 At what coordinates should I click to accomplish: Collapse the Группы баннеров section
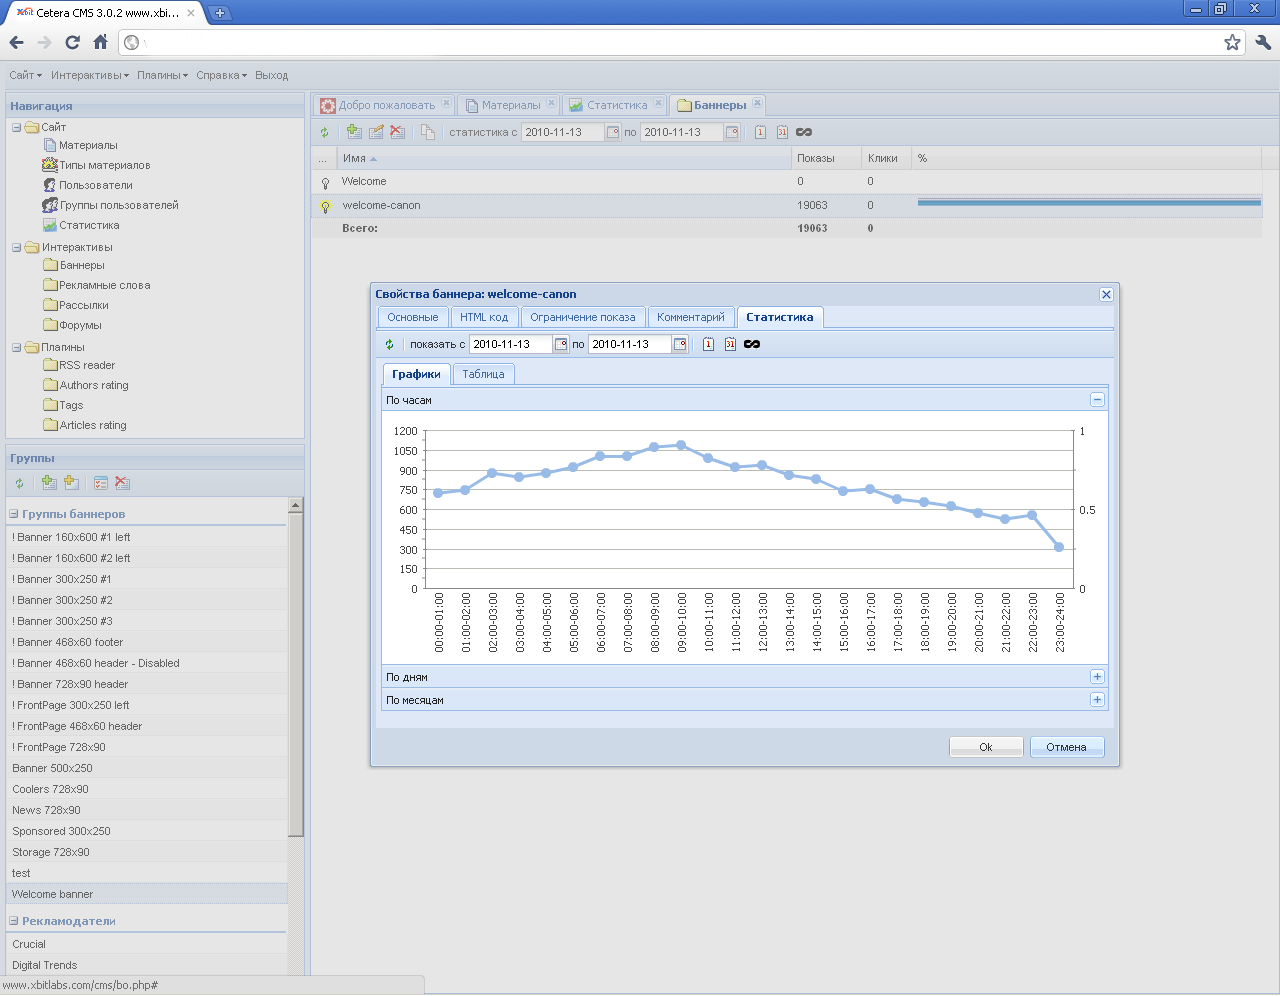(14, 514)
